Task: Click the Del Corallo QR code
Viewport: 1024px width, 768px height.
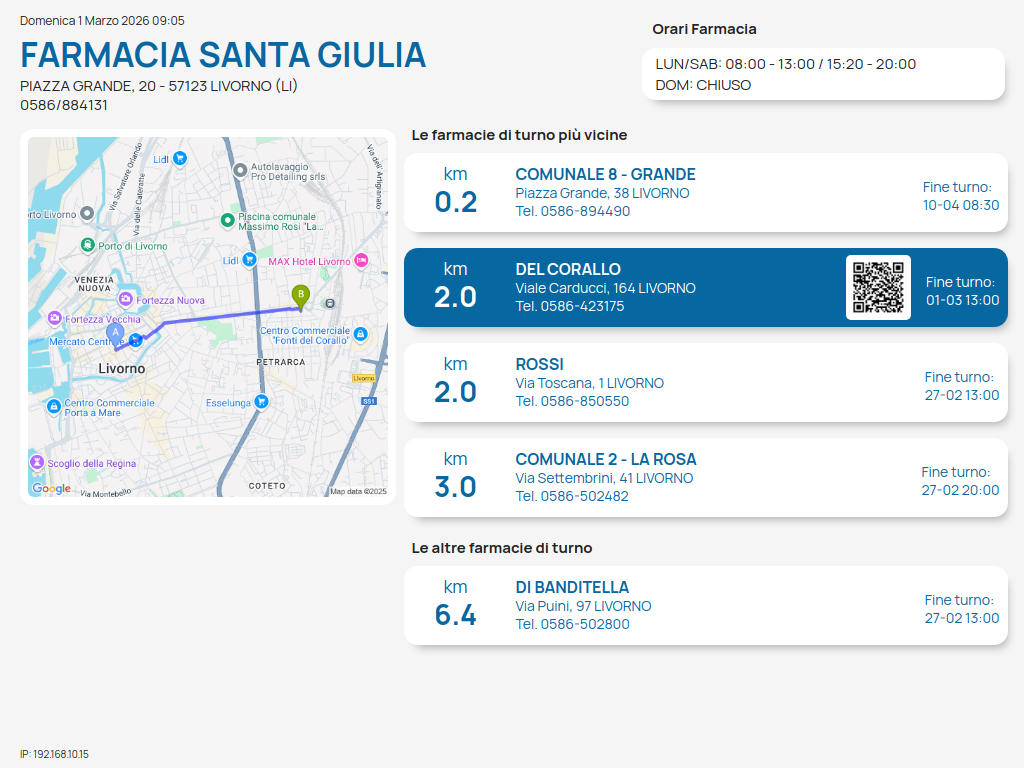Action: [x=878, y=288]
